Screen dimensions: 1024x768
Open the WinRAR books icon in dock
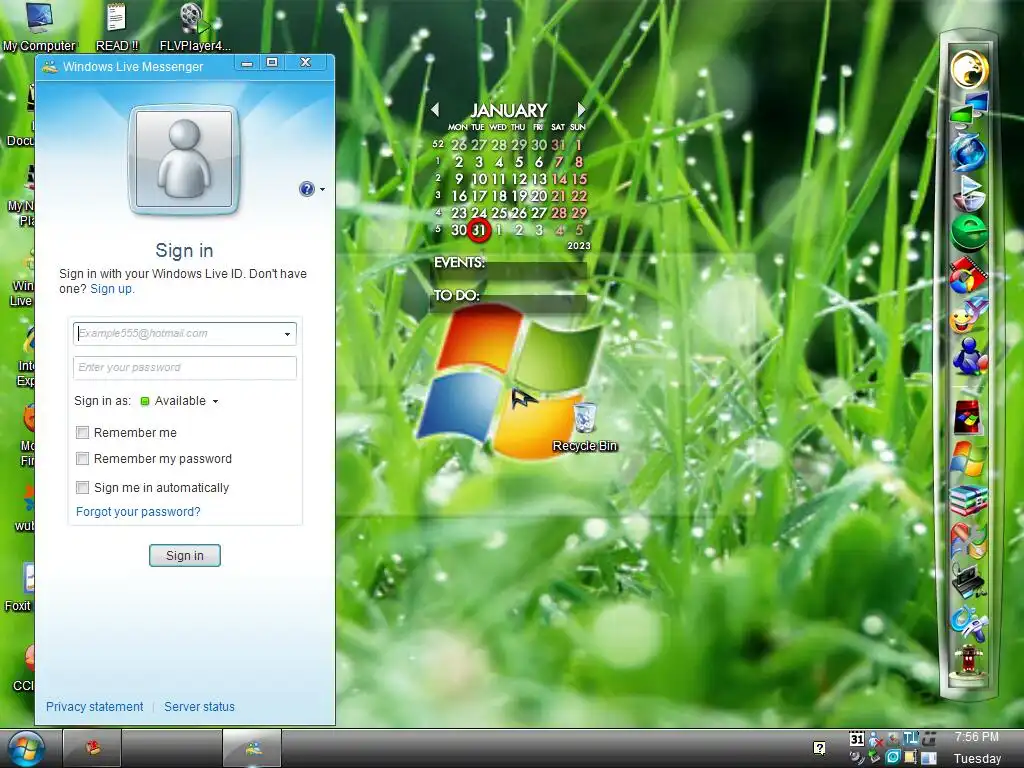click(x=969, y=500)
